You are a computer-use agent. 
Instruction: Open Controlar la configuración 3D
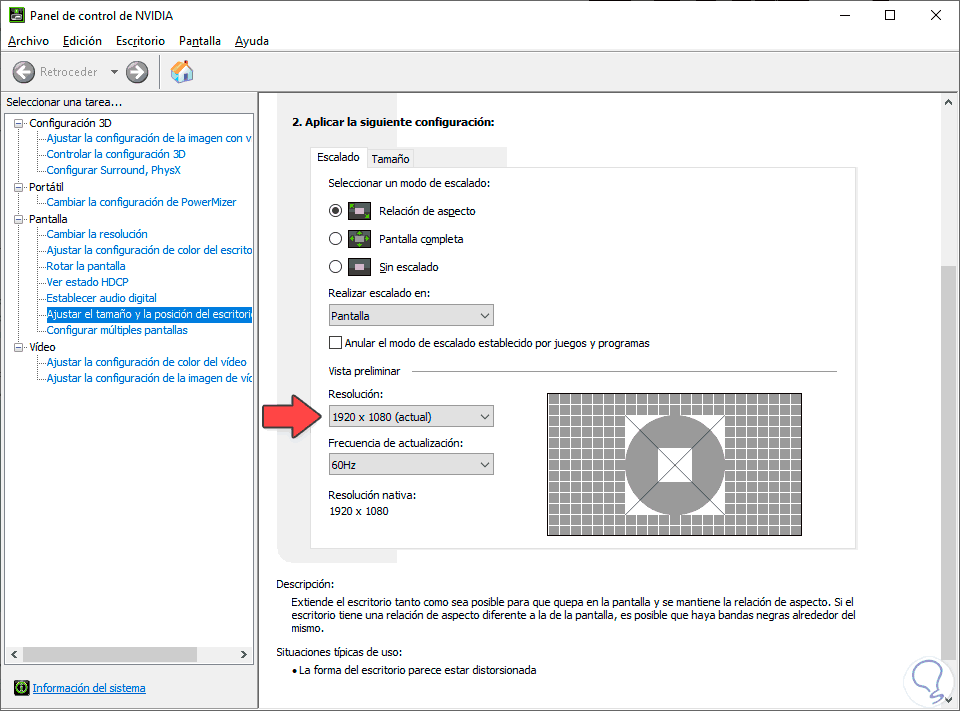coord(116,154)
